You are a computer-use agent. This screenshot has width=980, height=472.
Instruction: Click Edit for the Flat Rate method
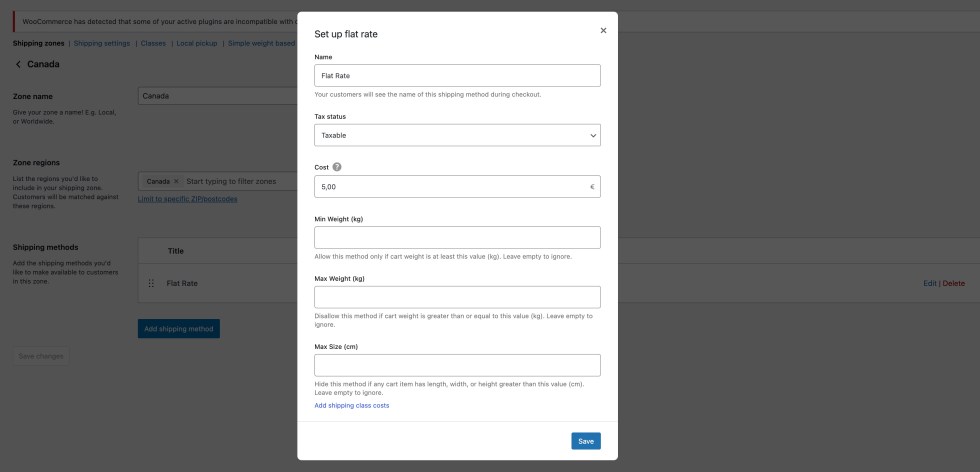click(929, 283)
